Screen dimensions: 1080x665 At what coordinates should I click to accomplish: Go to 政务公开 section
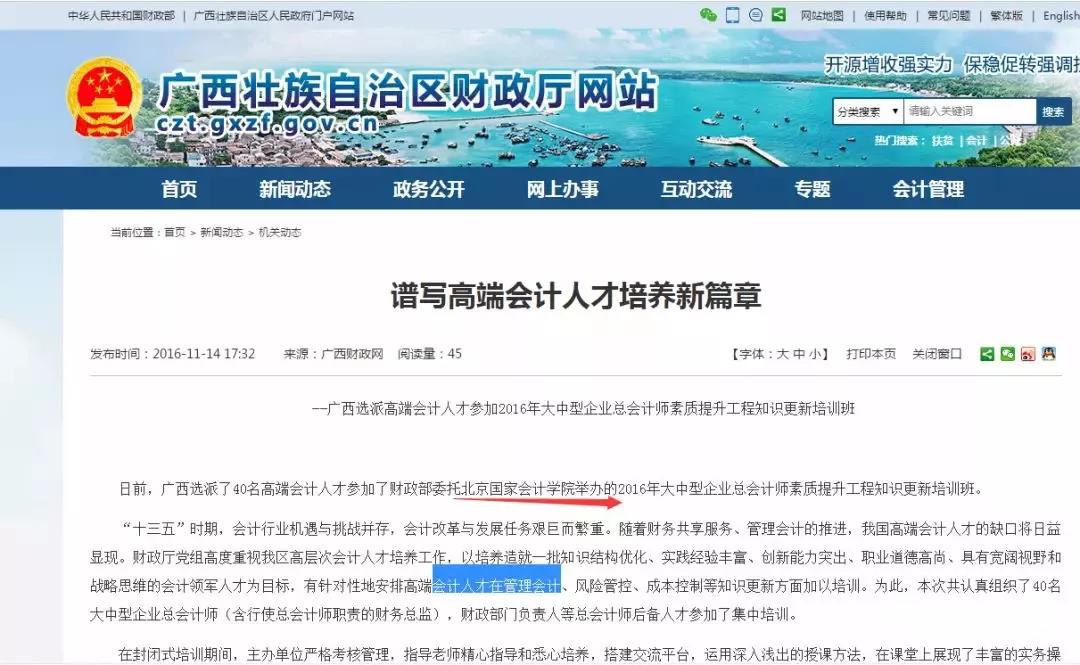[428, 189]
